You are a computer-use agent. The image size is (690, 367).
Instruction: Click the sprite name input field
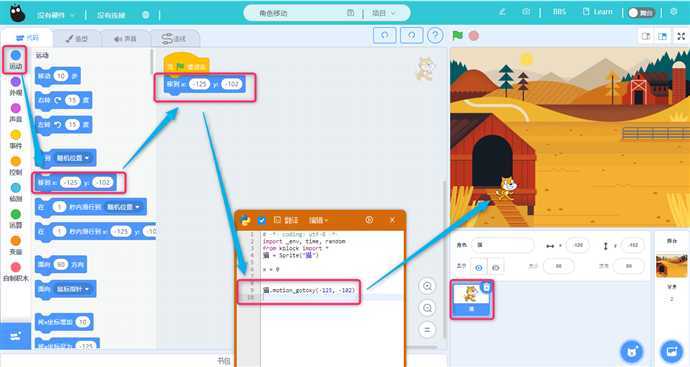[503, 245]
